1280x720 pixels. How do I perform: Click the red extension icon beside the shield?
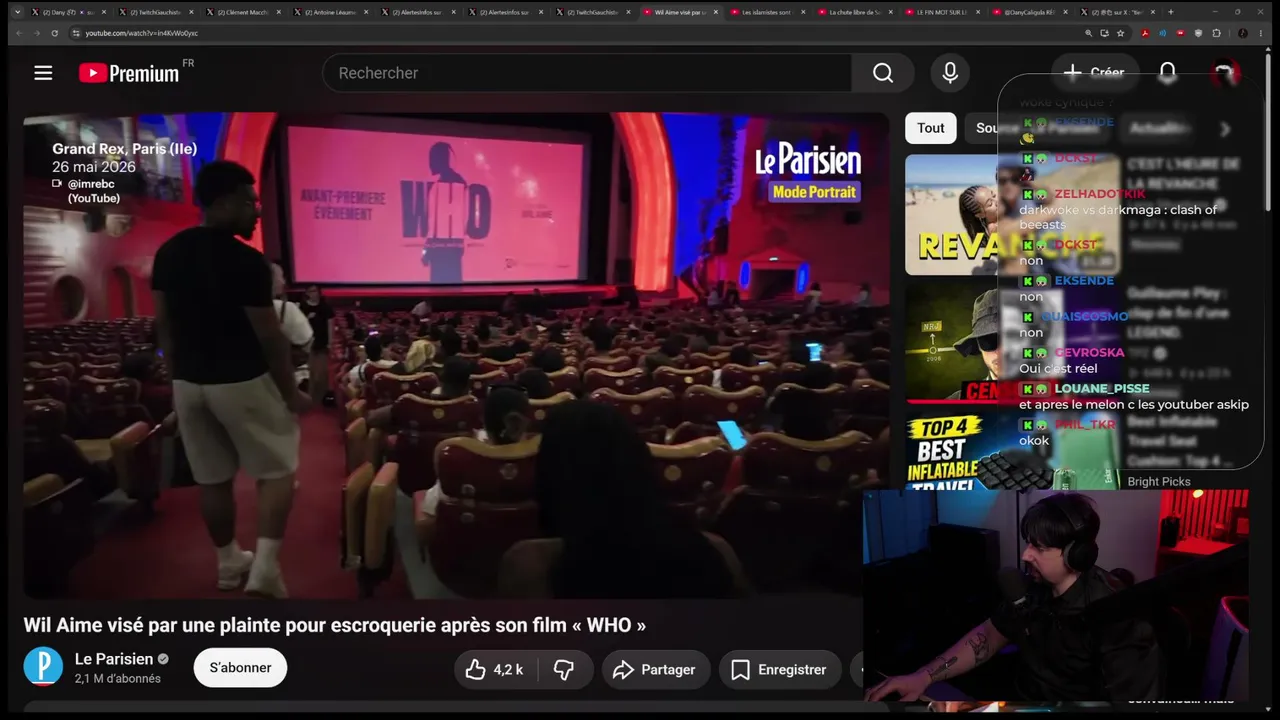1181,33
